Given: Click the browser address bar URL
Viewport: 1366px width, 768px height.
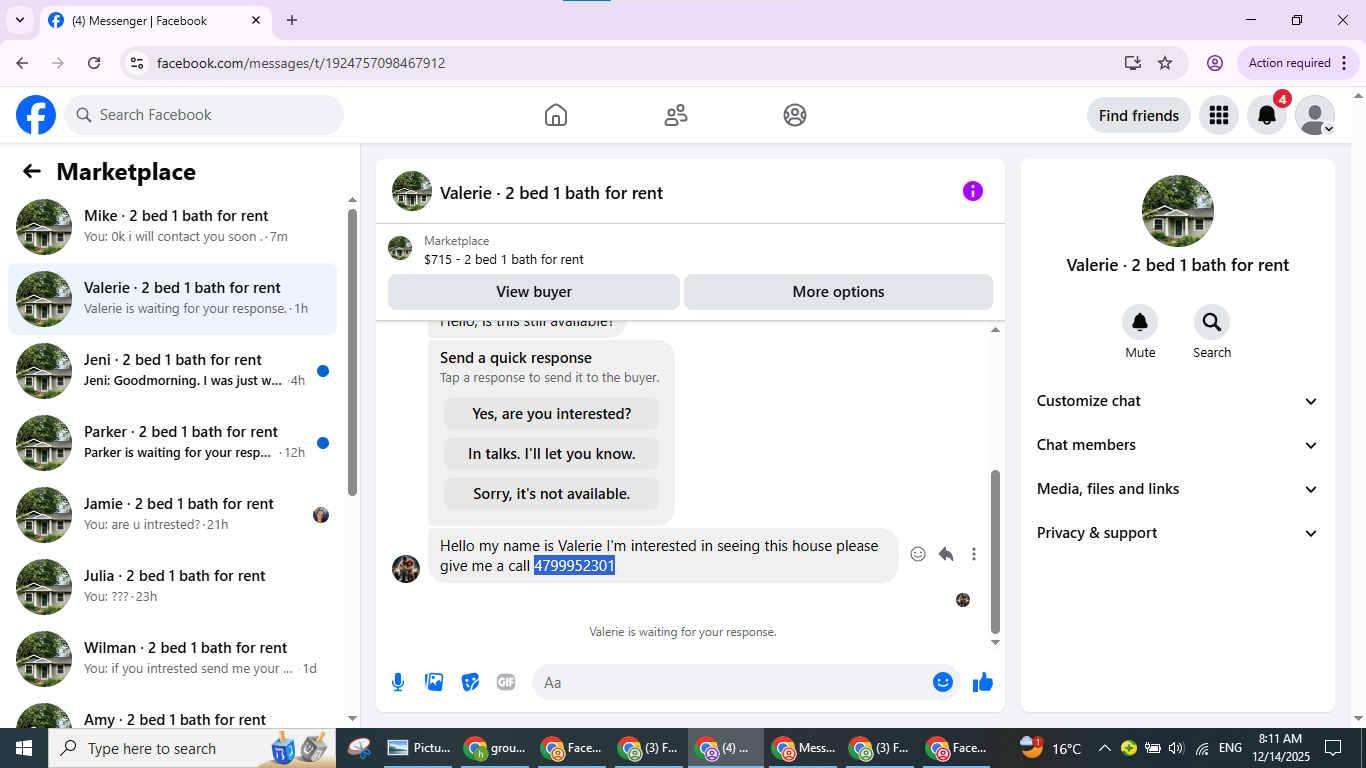Looking at the screenshot, I should (x=301, y=63).
